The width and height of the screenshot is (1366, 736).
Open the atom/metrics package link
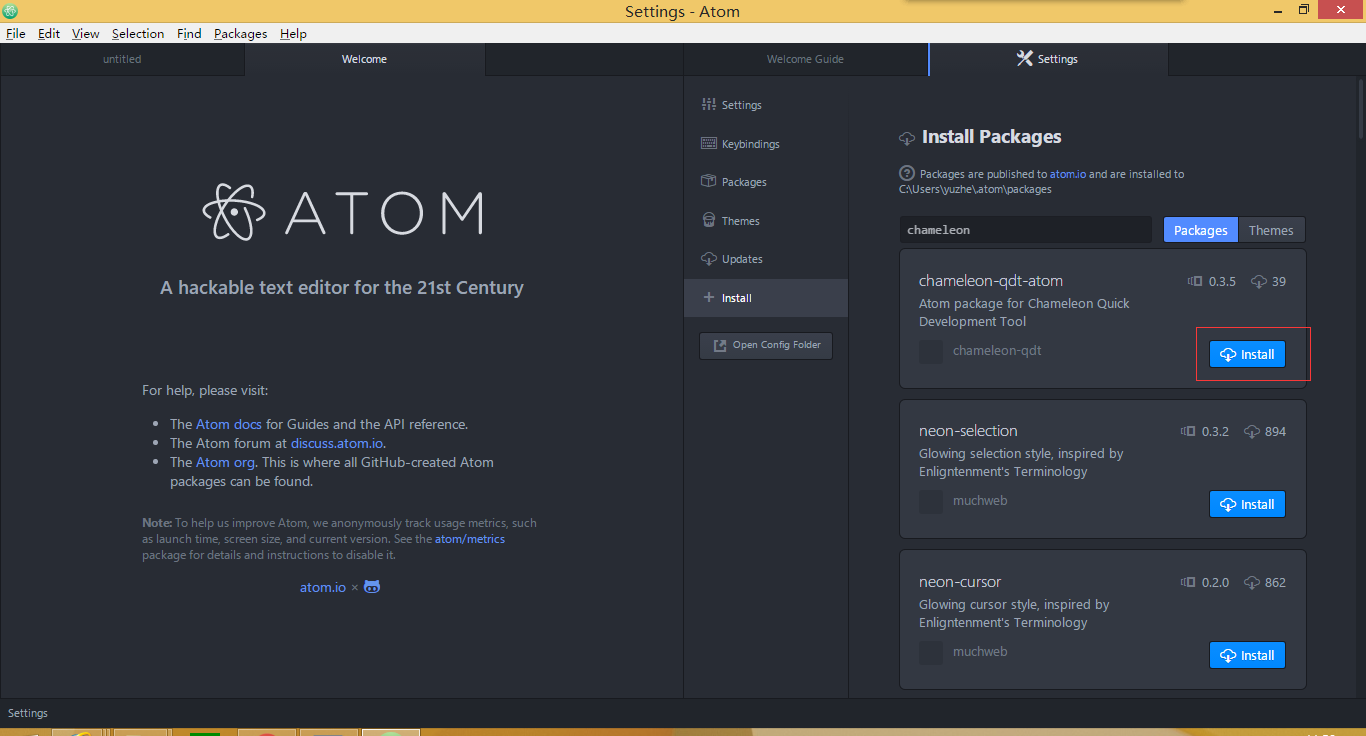[470, 539]
